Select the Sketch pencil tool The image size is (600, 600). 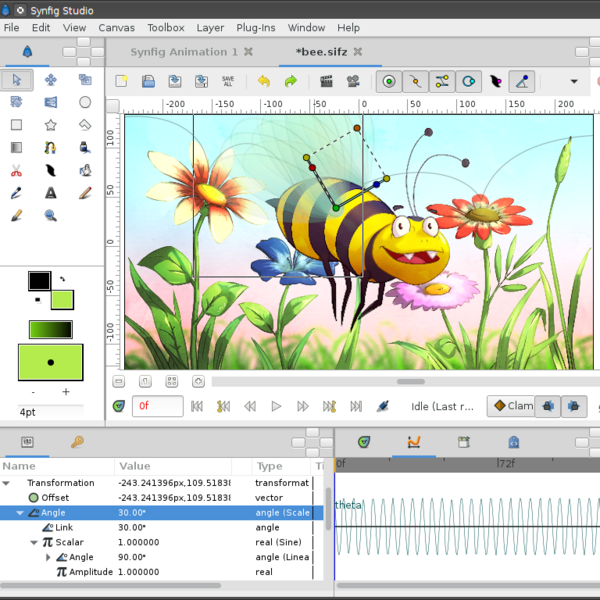[85, 193]
